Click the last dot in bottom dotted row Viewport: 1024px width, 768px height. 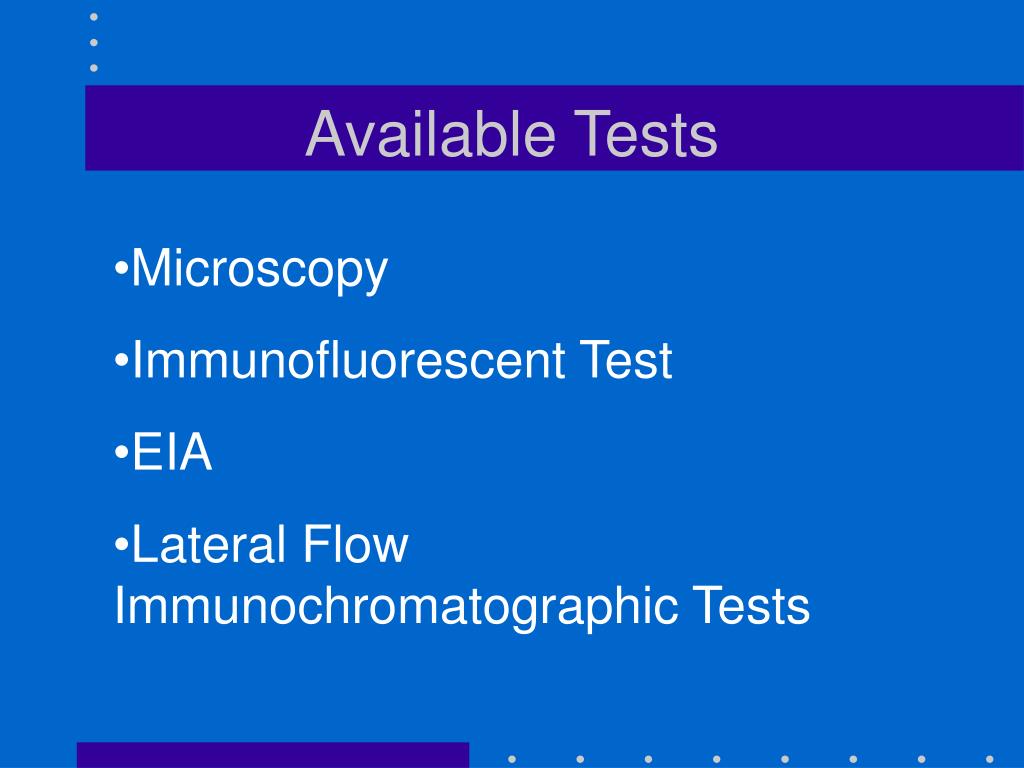click(x=990, y=759)
